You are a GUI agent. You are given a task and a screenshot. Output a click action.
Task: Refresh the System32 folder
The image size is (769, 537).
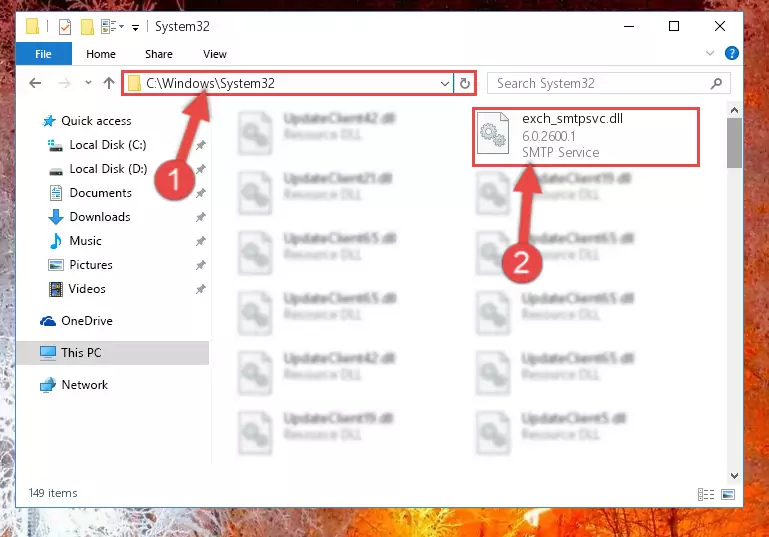tap(465, 83)
